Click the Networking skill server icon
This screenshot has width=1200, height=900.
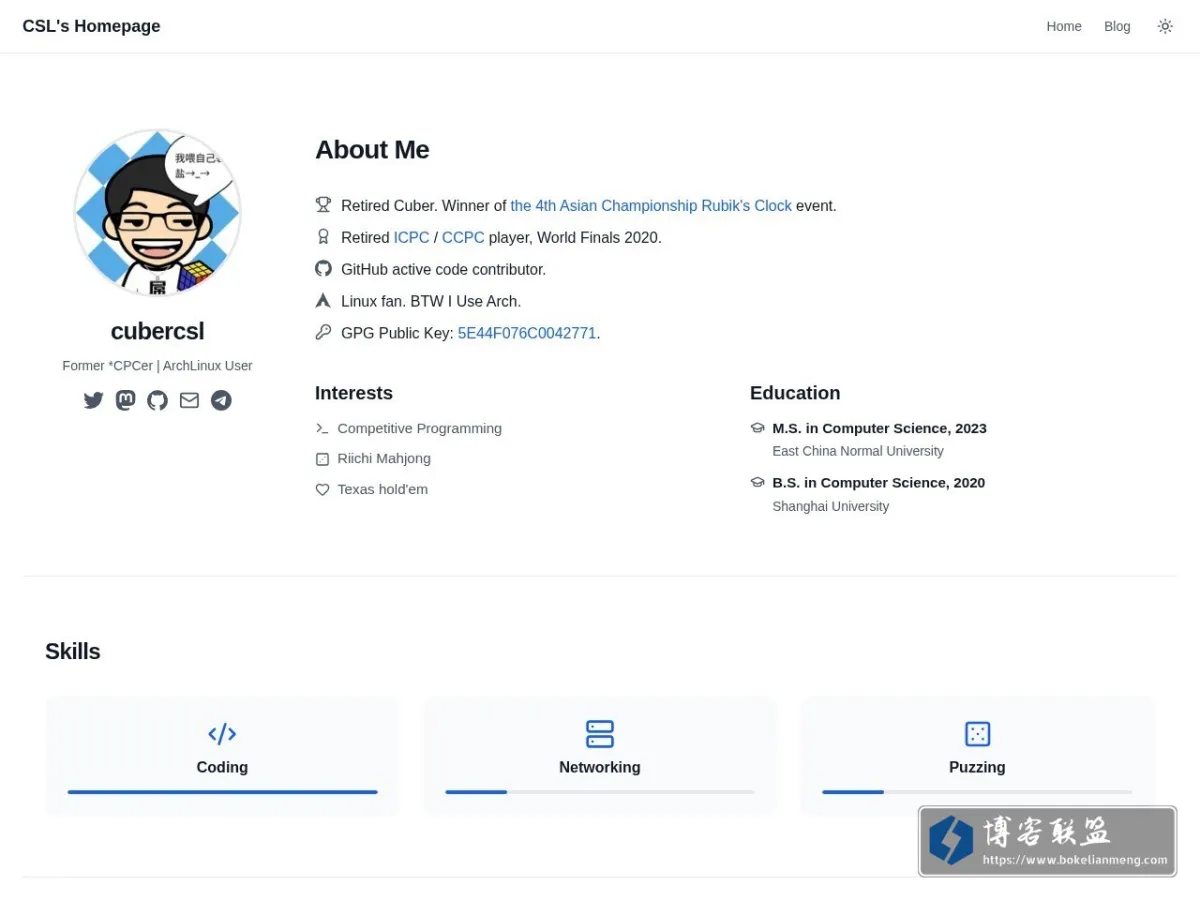pos(600,734)
